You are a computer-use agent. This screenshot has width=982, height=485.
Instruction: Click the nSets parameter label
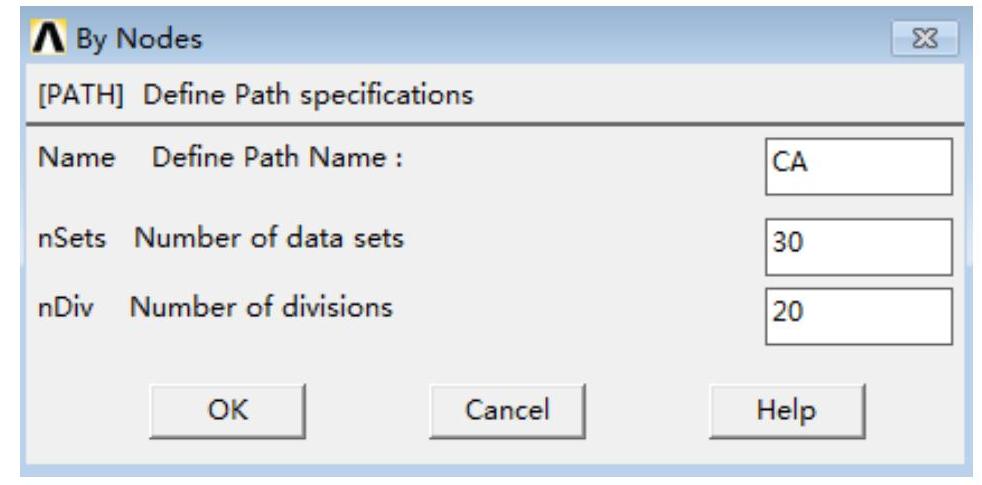coord(66,240)
